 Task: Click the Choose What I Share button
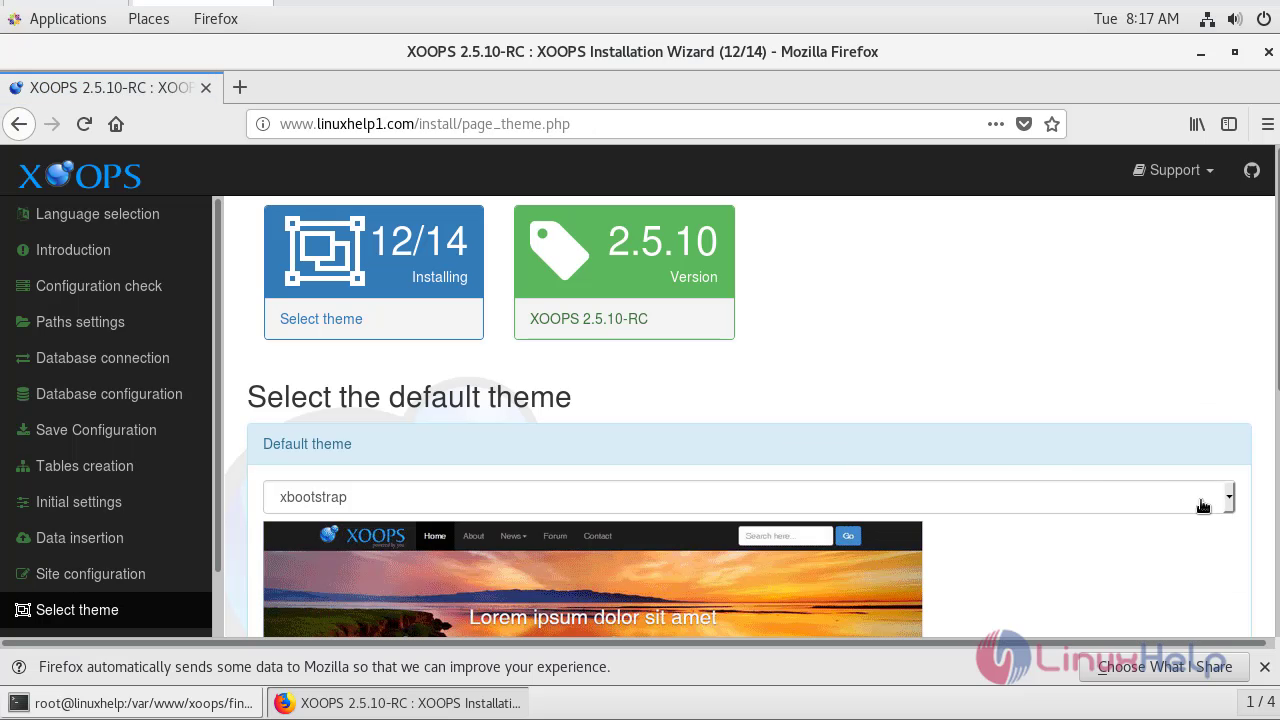click(x=1165, y=667)
